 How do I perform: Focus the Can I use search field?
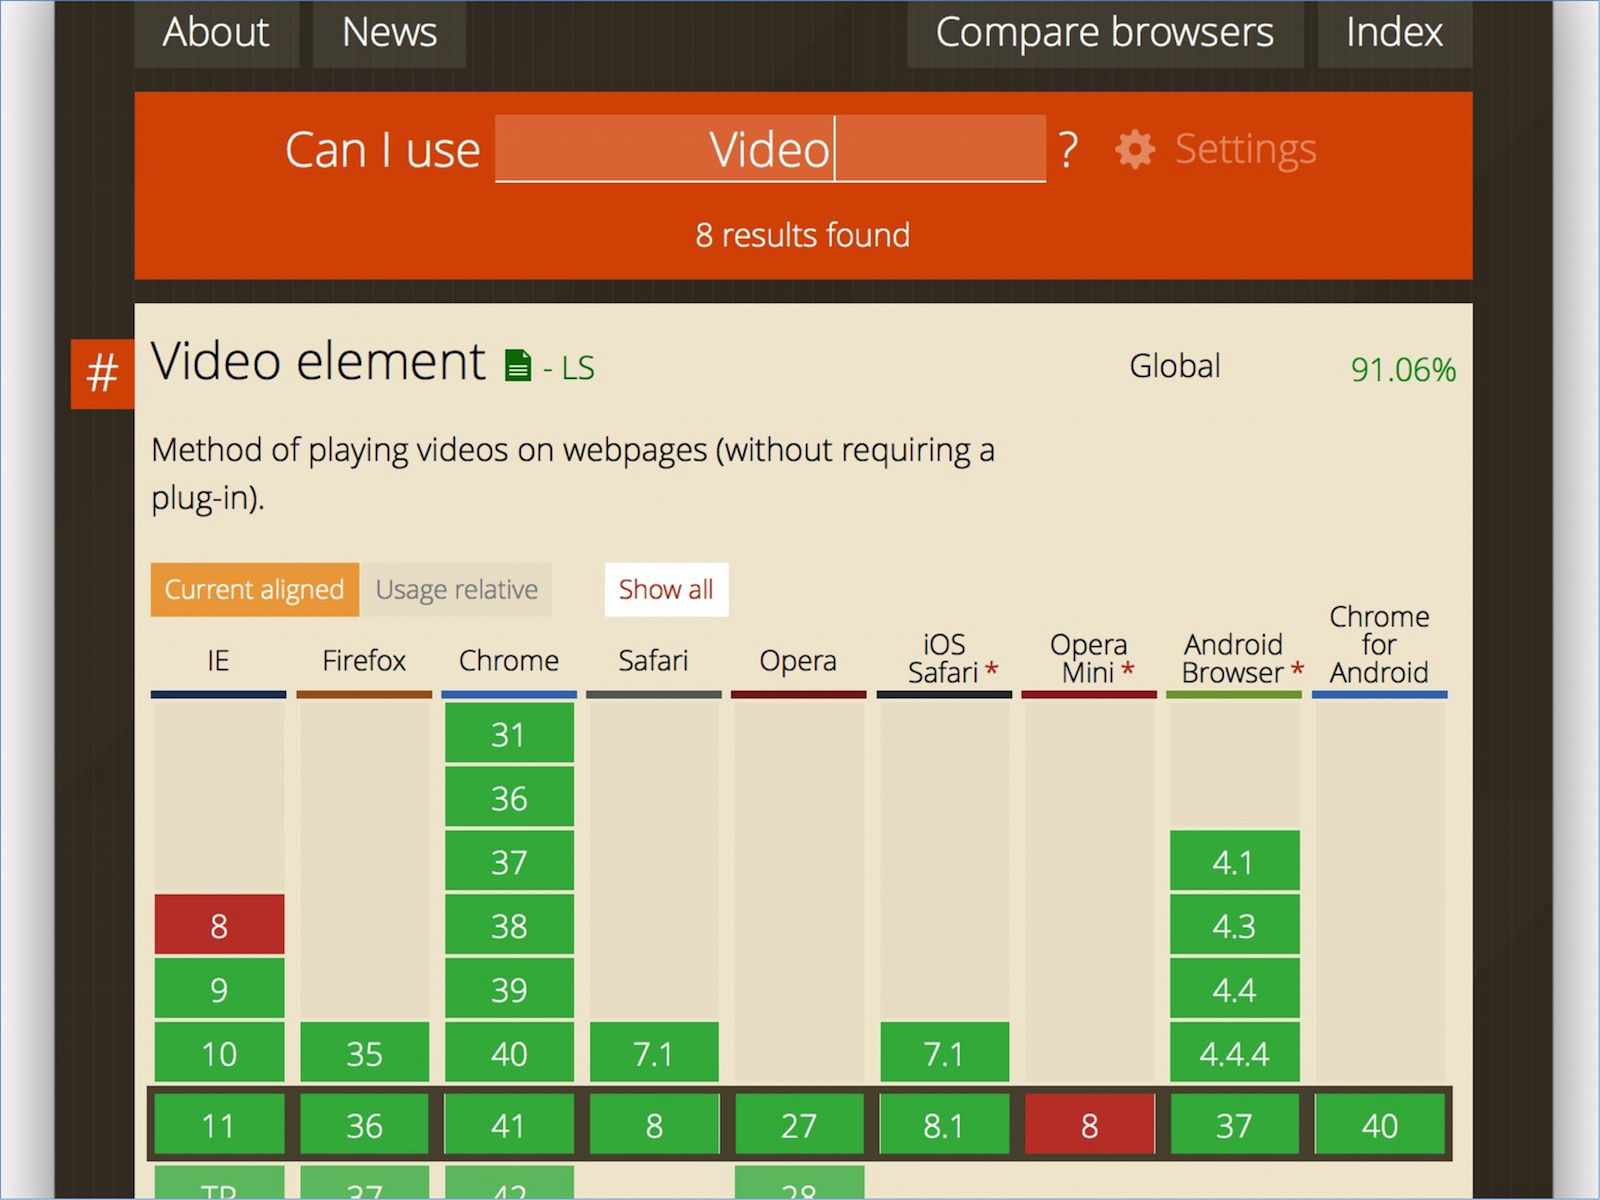tap(770, 149)
